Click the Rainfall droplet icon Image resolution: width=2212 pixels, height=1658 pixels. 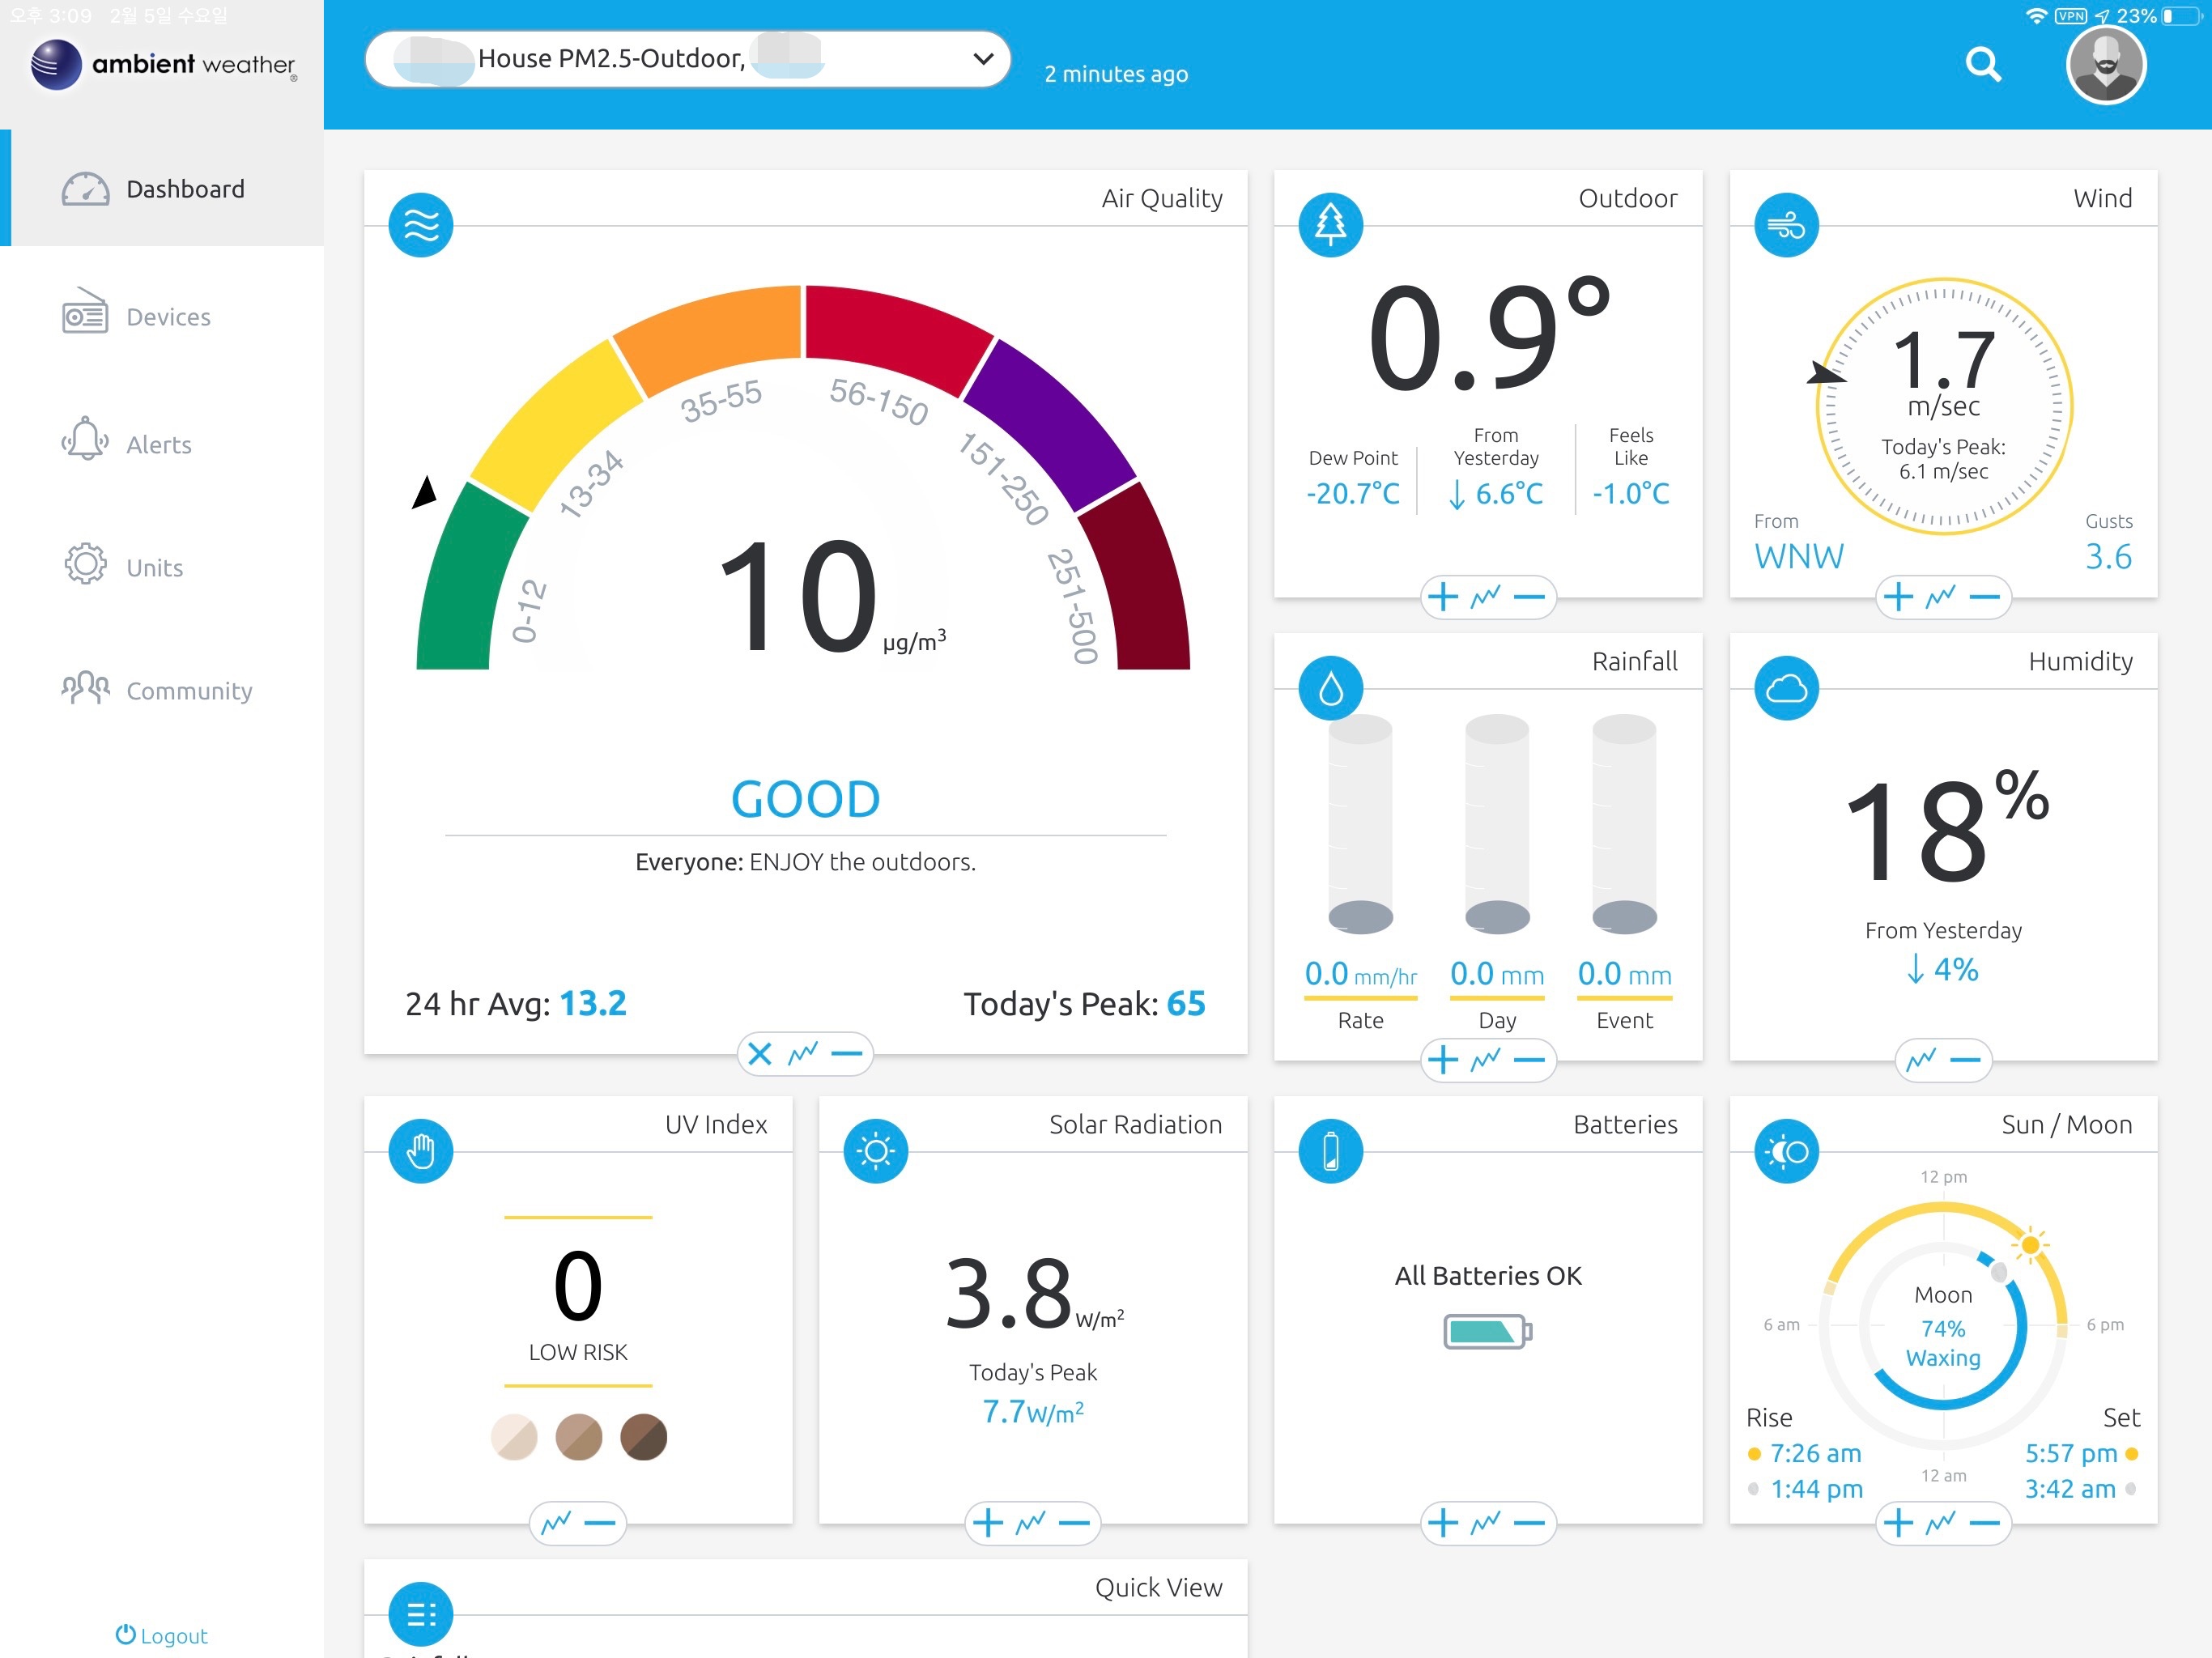1330,688
